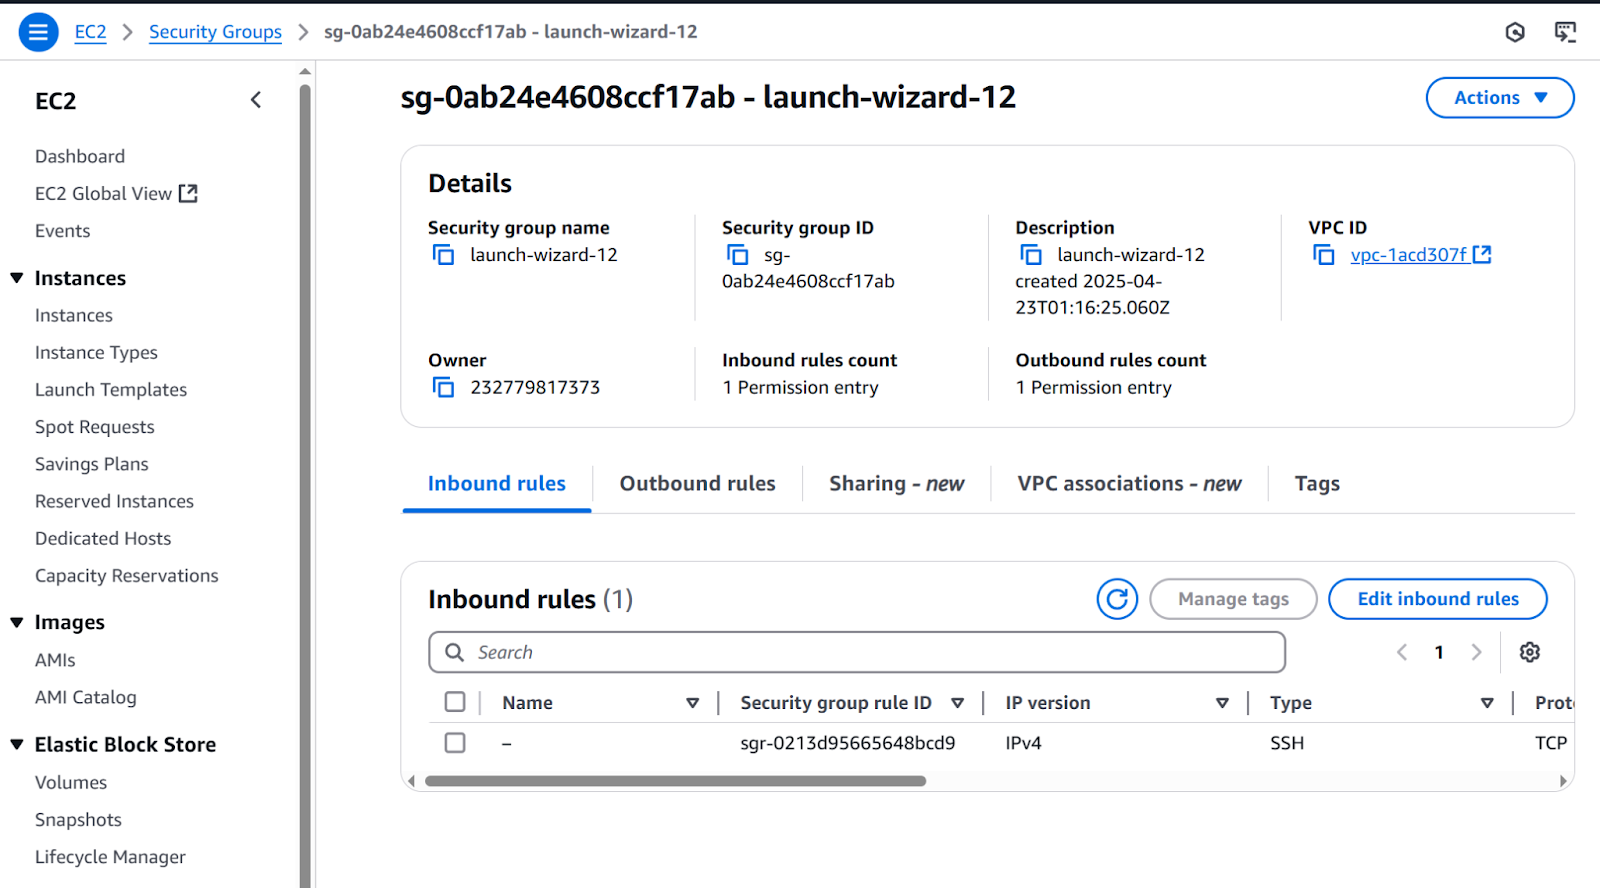Refresh the inbound rules list

pos(1117,599)
